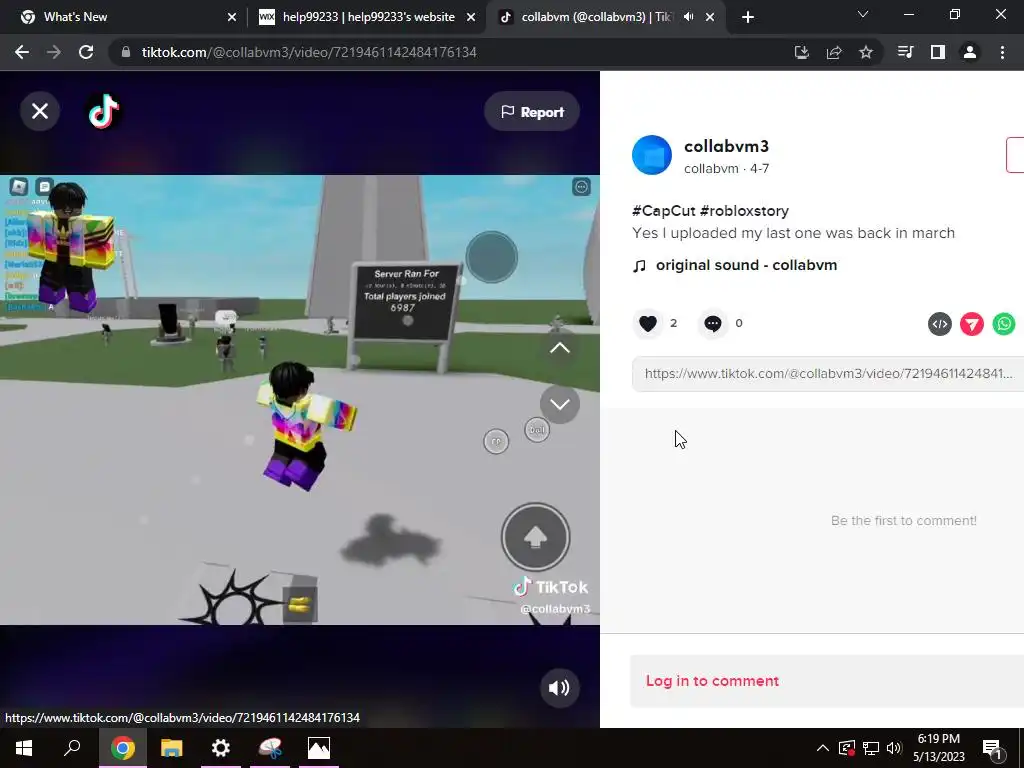Click the install app icon
Viewport: 1024px width, 768px height.
pyautogui.click(x=801, y=53)
